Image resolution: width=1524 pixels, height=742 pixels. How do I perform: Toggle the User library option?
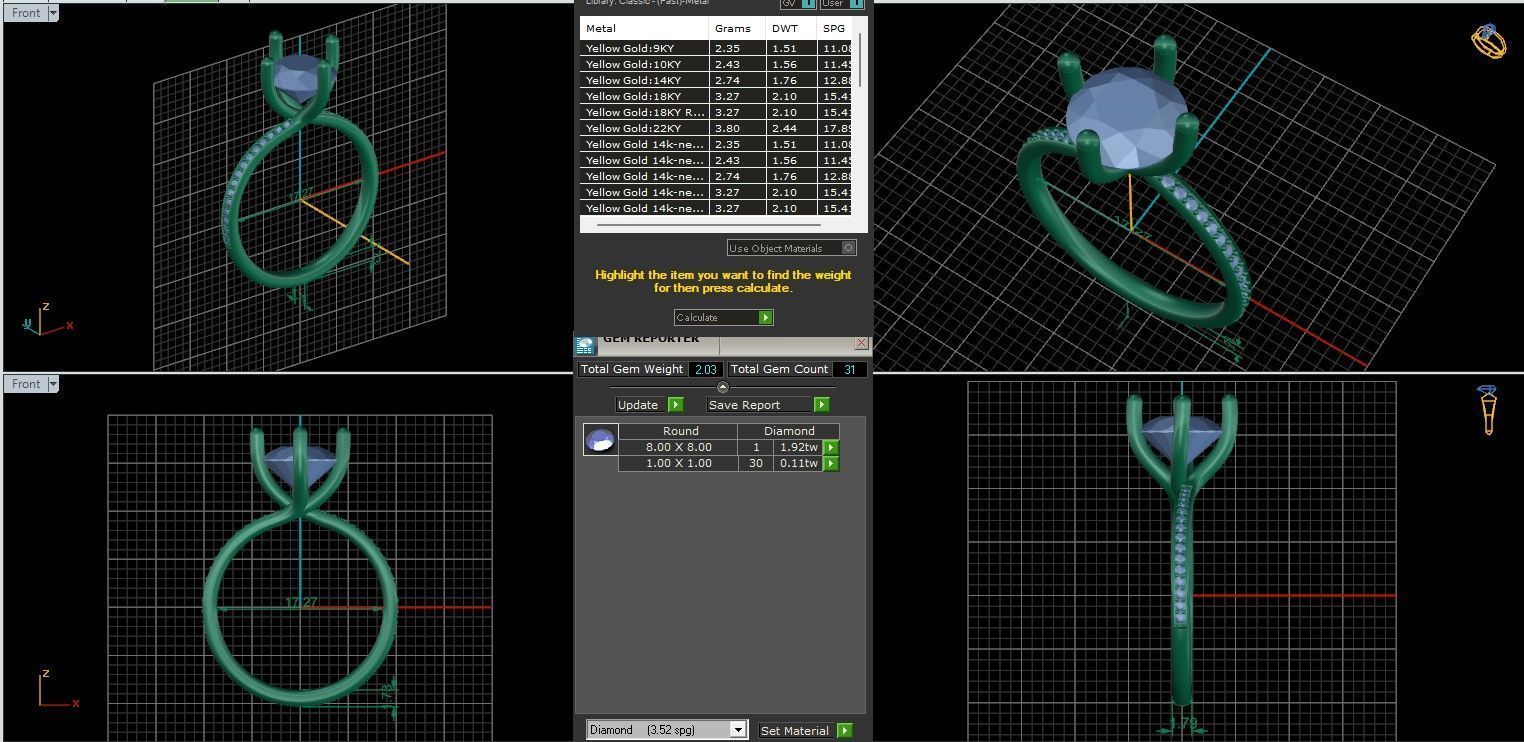click(x=842, y=4)
